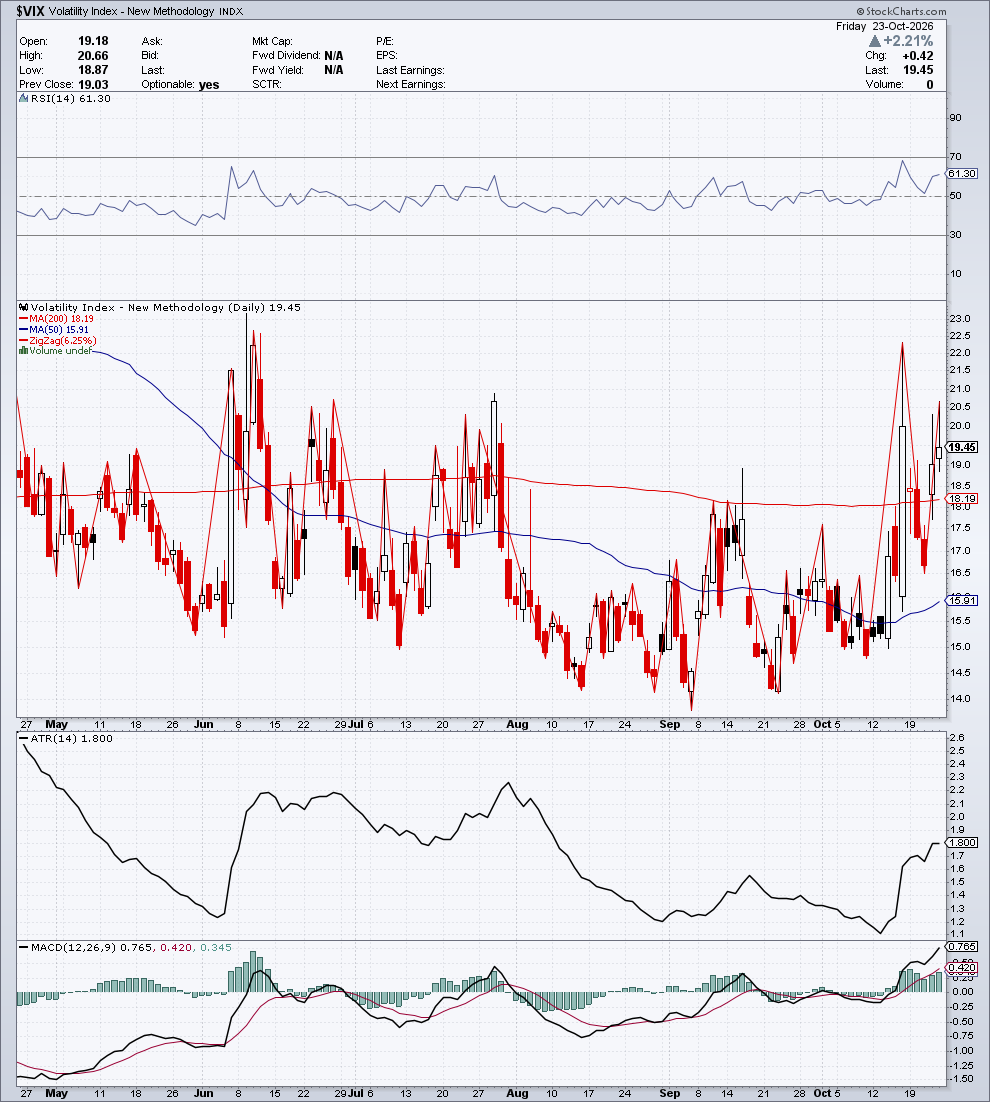Screen dimensions: 990x1102
Task: Click the volume bars icon beside Volume undef
Action: point(23,350)
